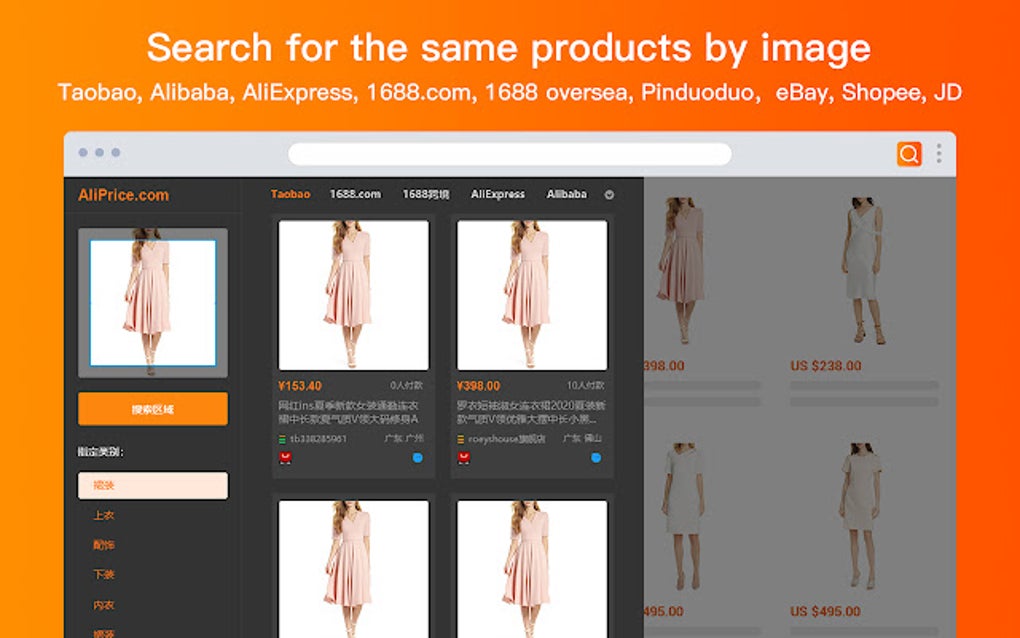Open the product titled 网红ins夏季新款 listing

pyautogui.click(x=350, y=409)
